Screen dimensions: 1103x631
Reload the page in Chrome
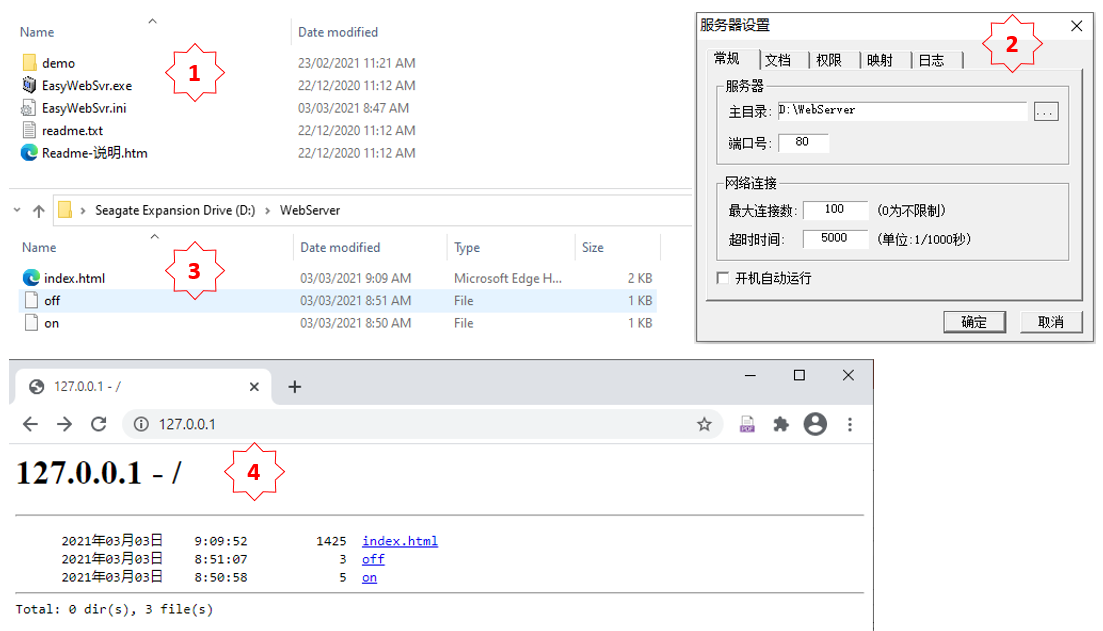[x=98, y=424]
